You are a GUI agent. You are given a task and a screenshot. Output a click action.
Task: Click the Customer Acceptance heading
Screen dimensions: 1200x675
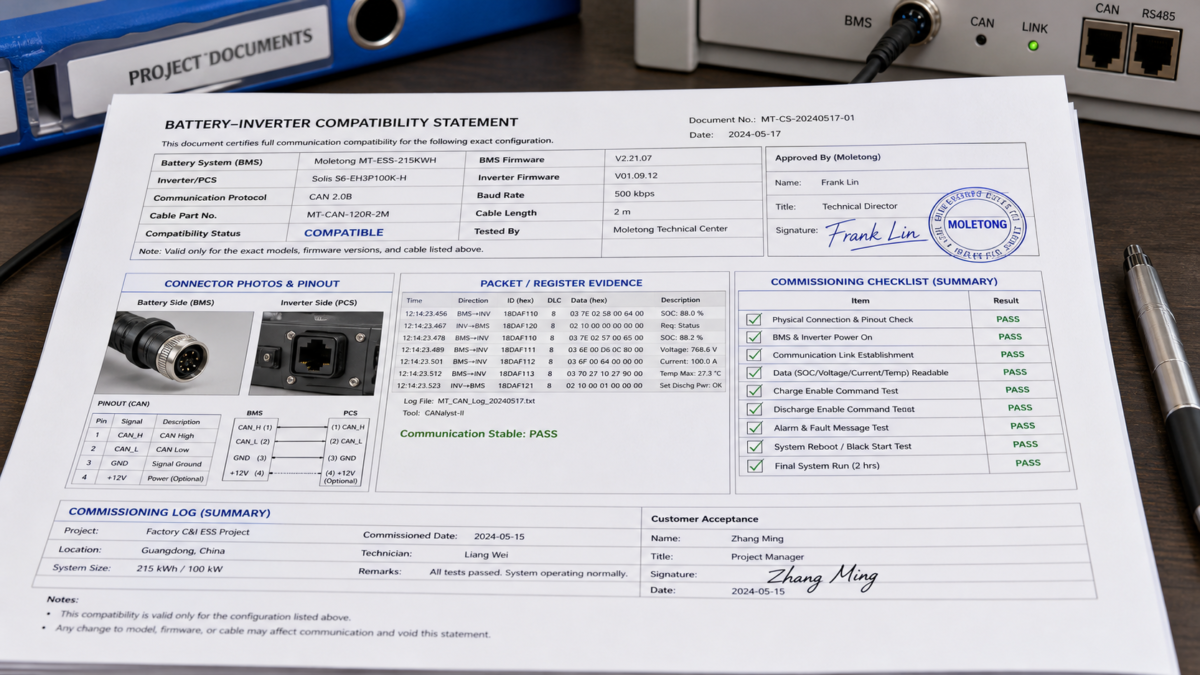(x=704, y=519)
